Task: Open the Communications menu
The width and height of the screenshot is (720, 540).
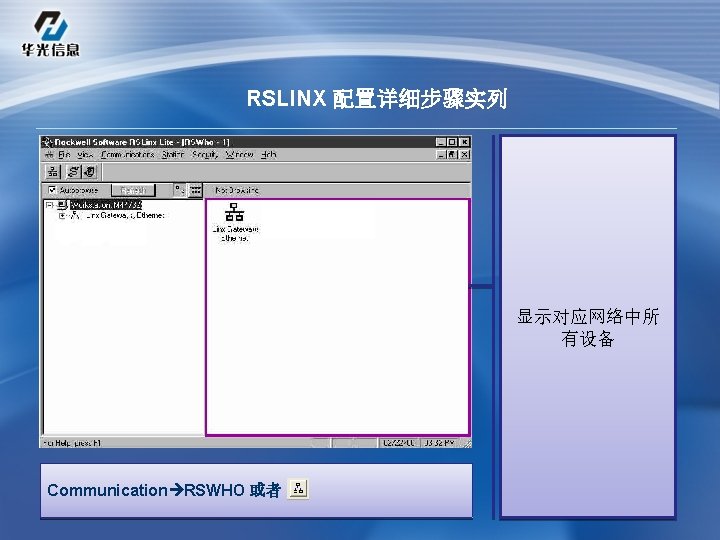Action: click(128, 155)
